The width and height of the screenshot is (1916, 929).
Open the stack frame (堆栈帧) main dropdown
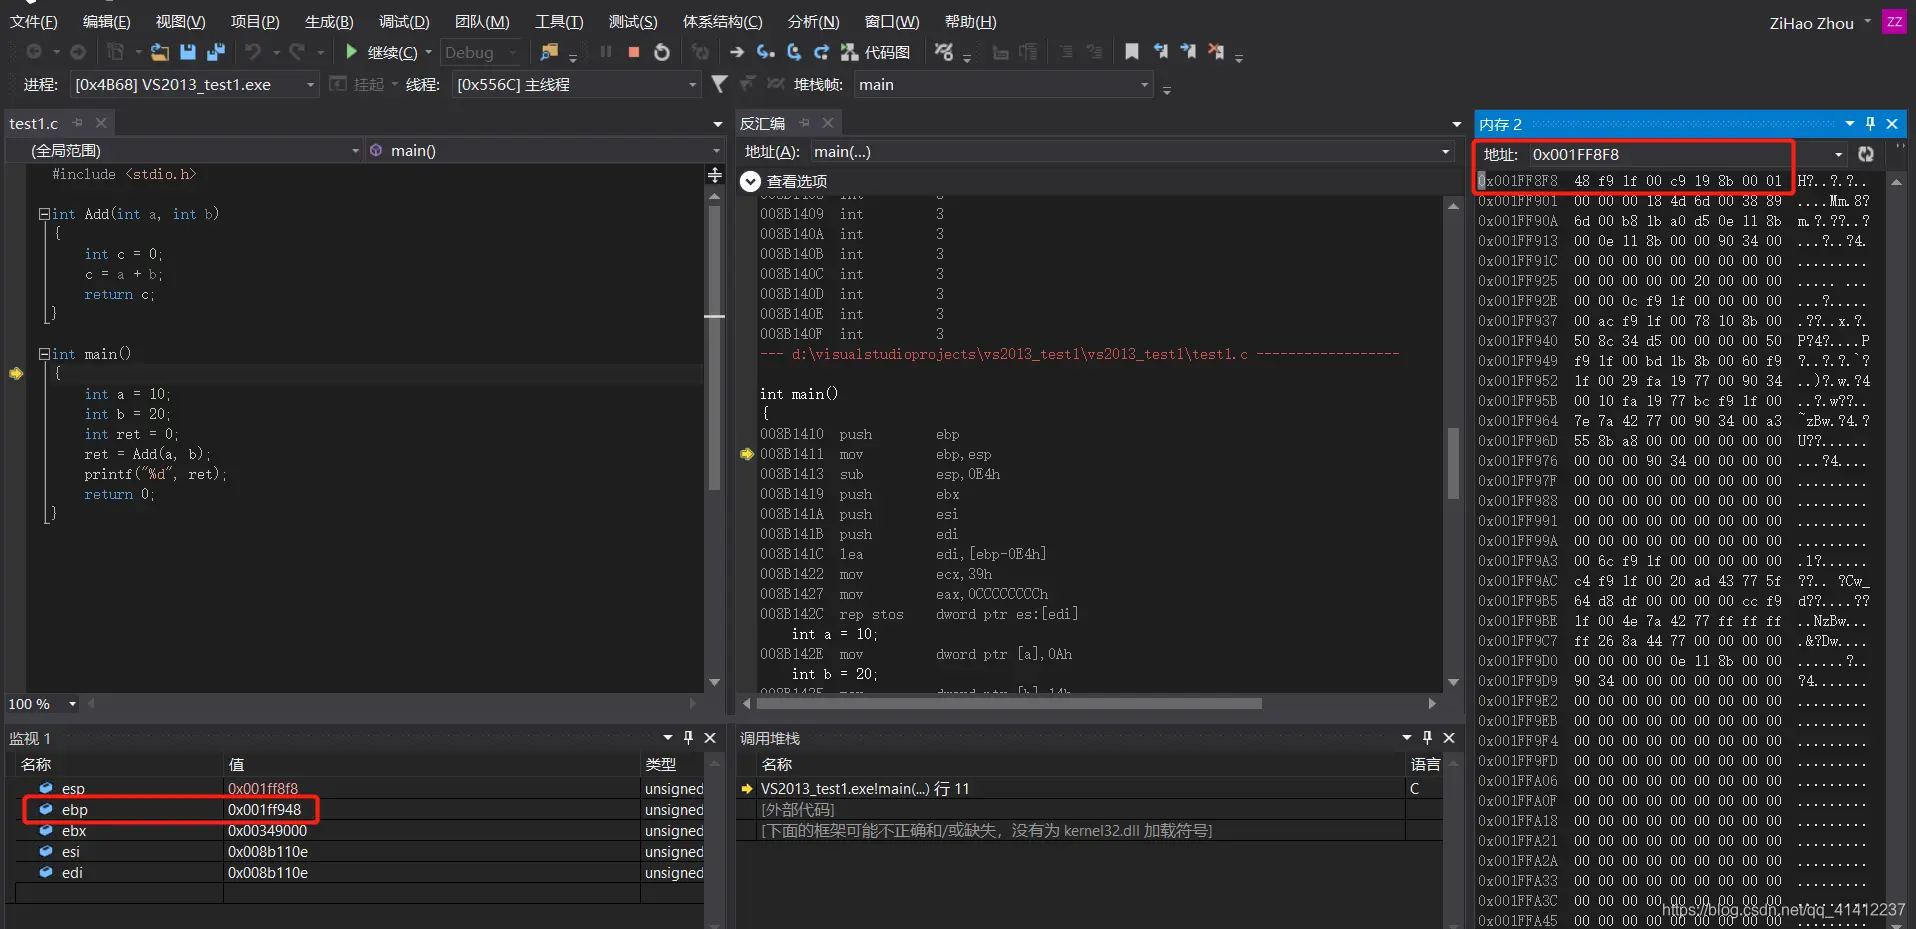click(x=1004, y=84)
